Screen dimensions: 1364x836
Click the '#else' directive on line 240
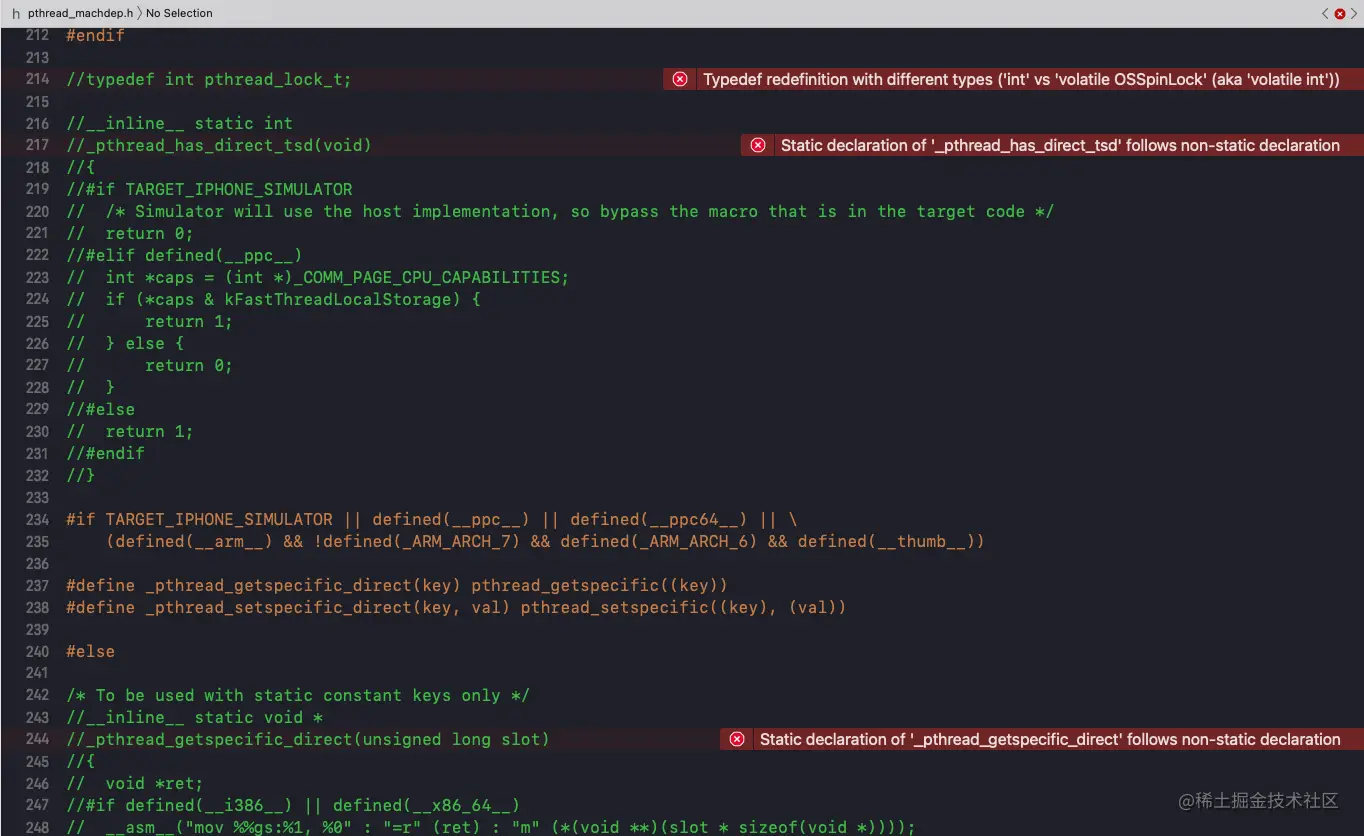pos(90,651)
